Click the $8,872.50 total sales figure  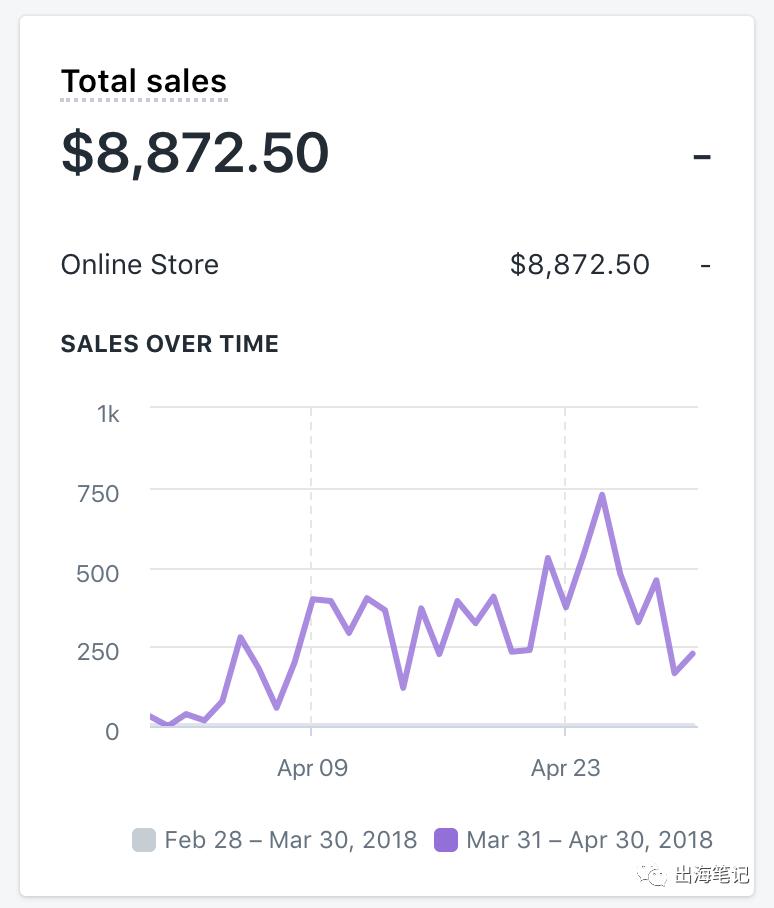(x=195, y=152)
